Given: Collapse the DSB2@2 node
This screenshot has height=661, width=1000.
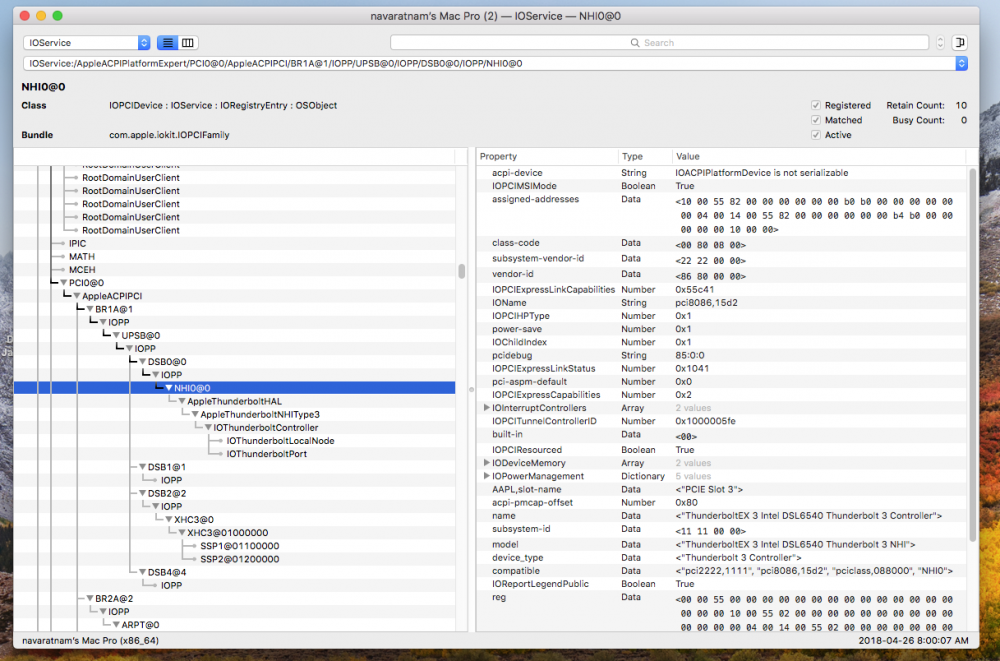Looking at the screenshot, I should [142, 493].
